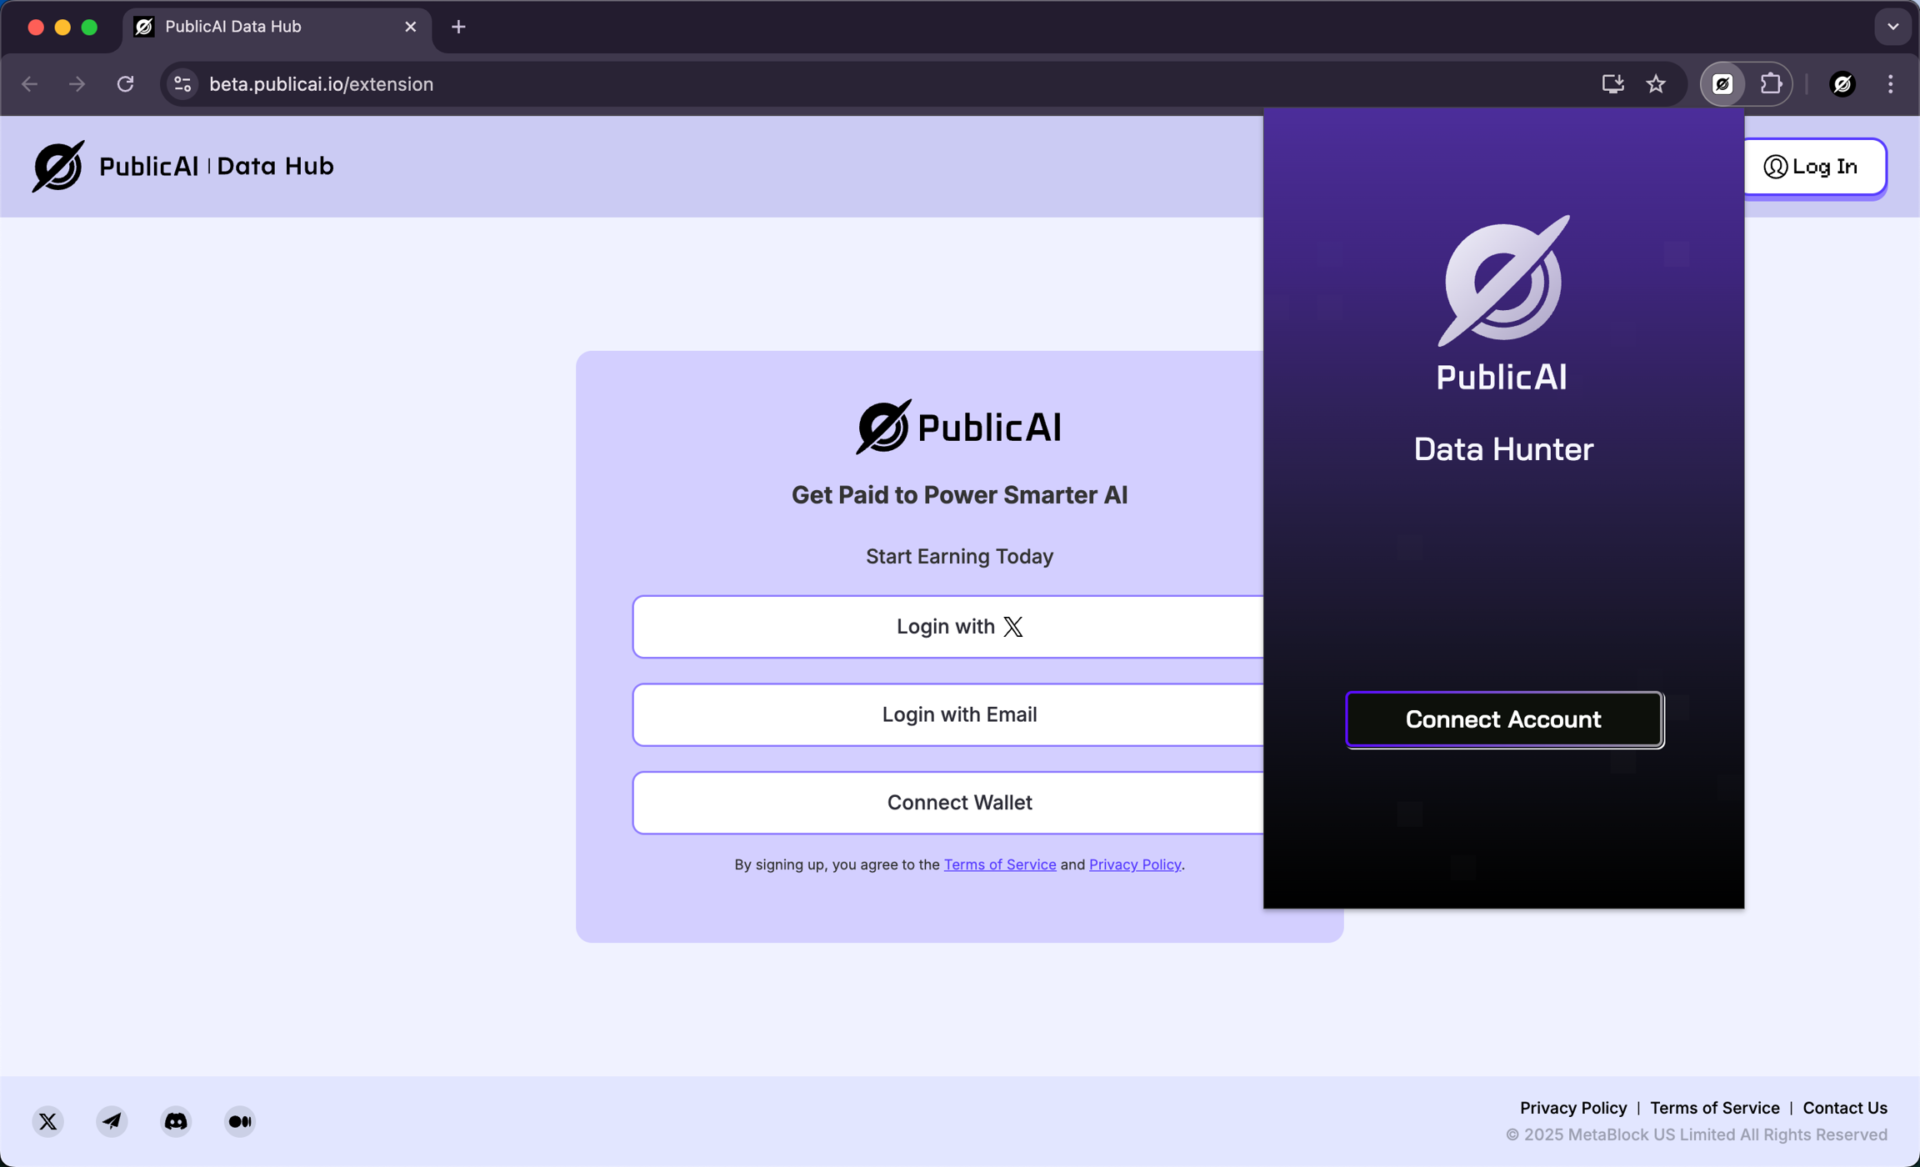Open the Privacy Policy link in signup notice
This screenshot has width=1920, height=1167.
(1135, 865)
